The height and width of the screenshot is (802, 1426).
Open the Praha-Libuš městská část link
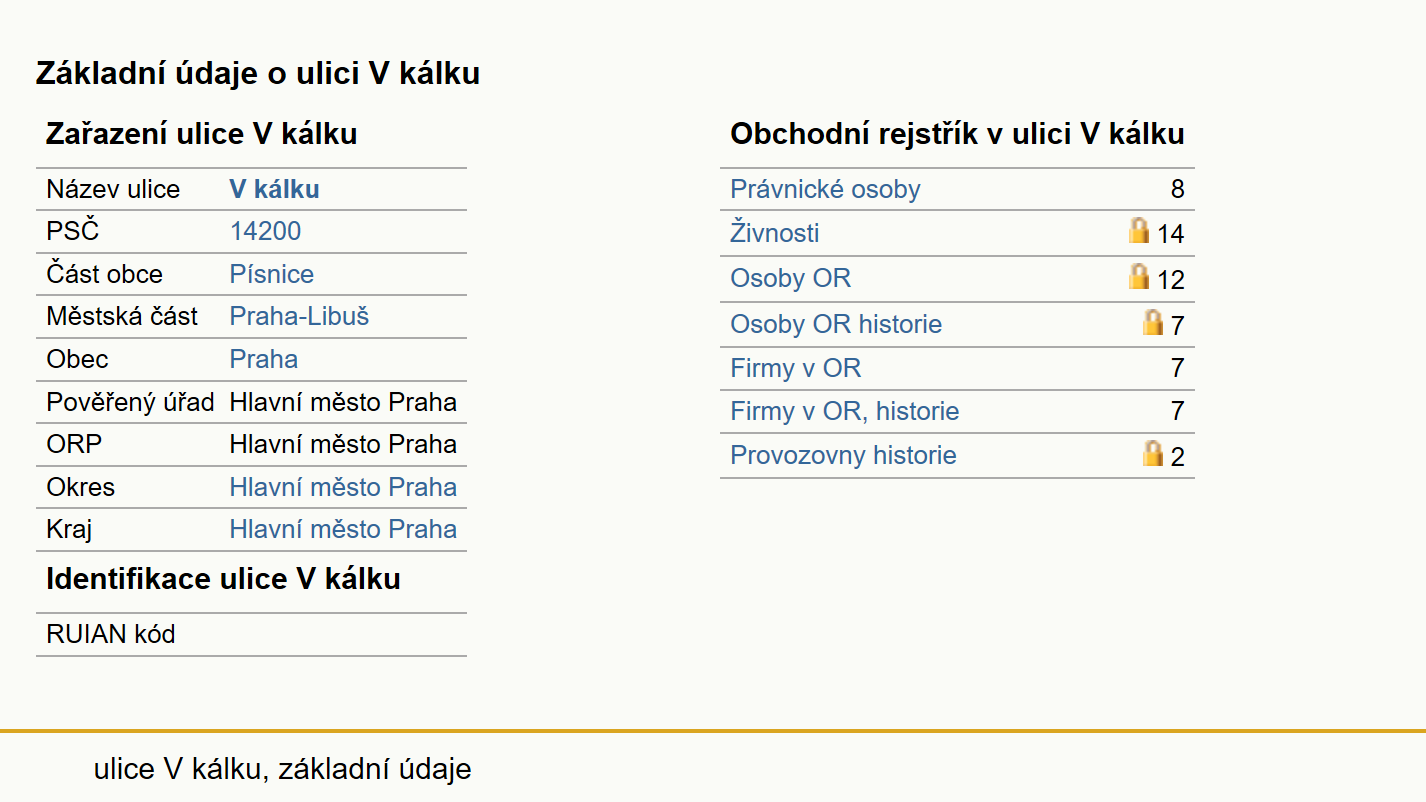299,317
